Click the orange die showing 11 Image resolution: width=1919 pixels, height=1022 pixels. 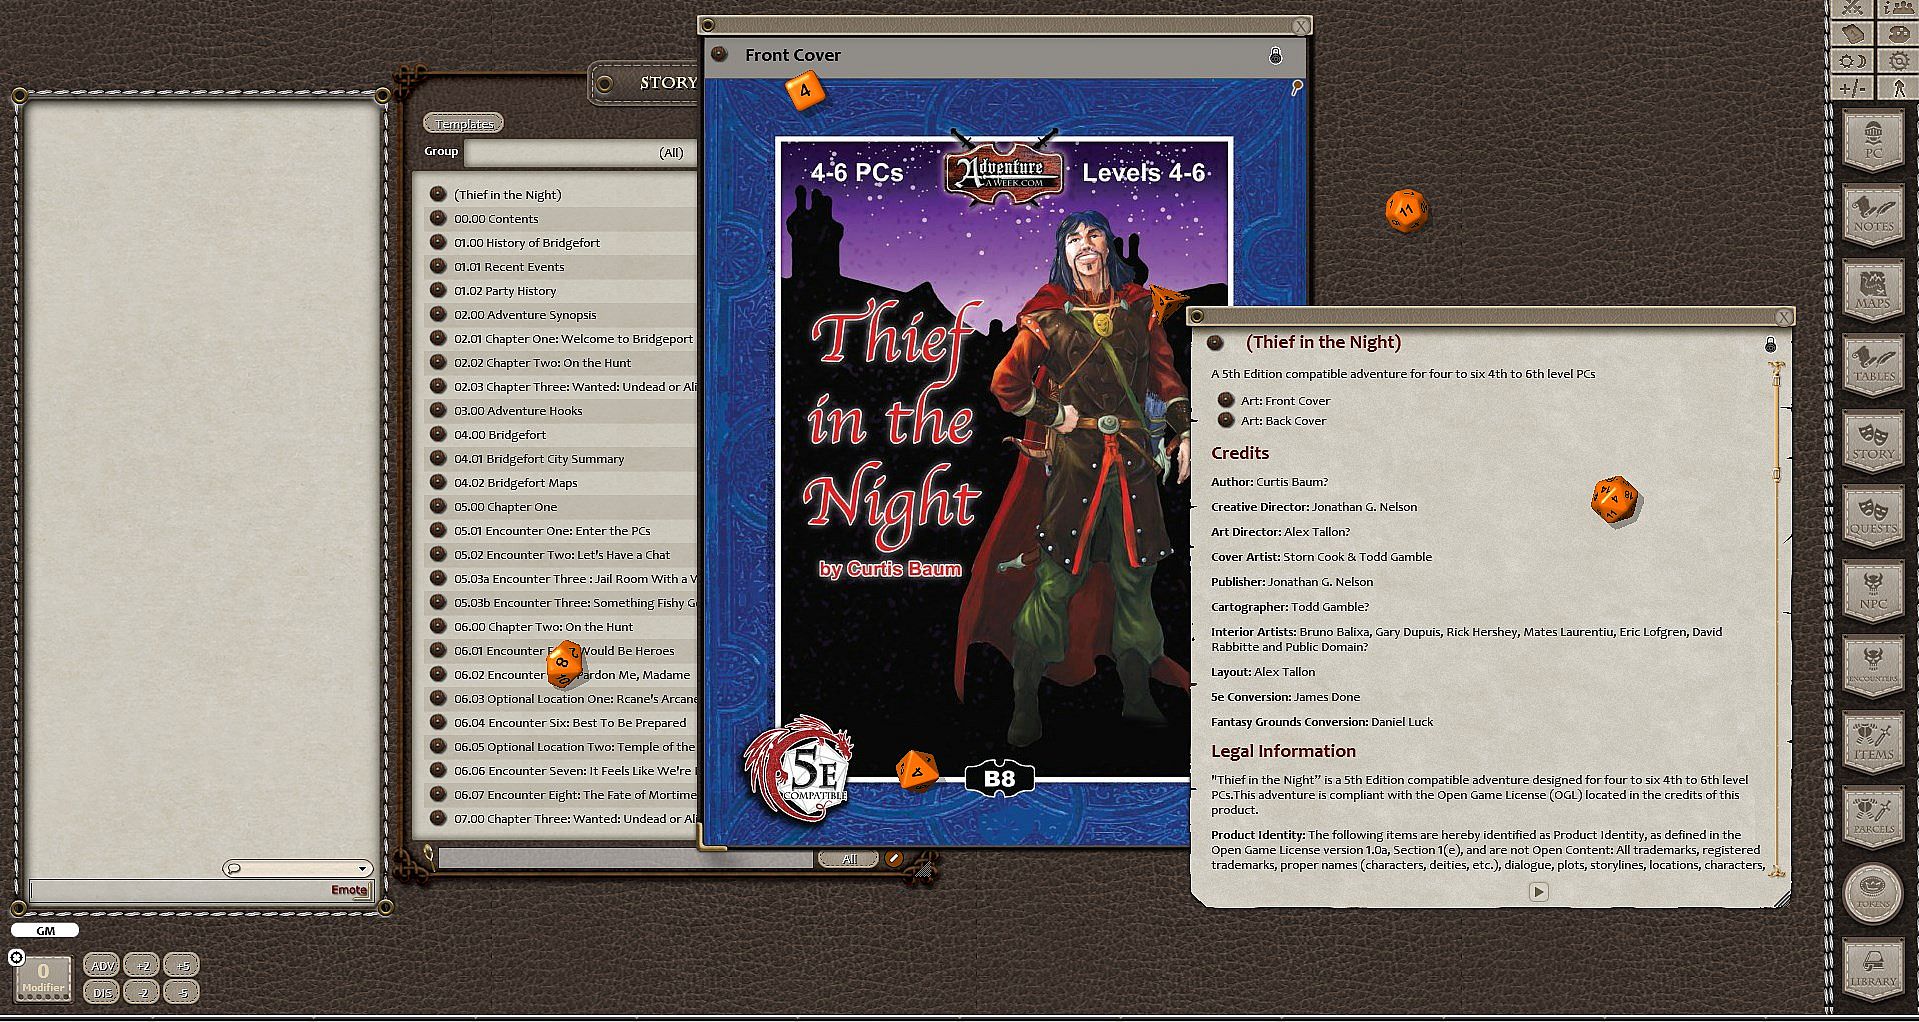coord(1406,211)
